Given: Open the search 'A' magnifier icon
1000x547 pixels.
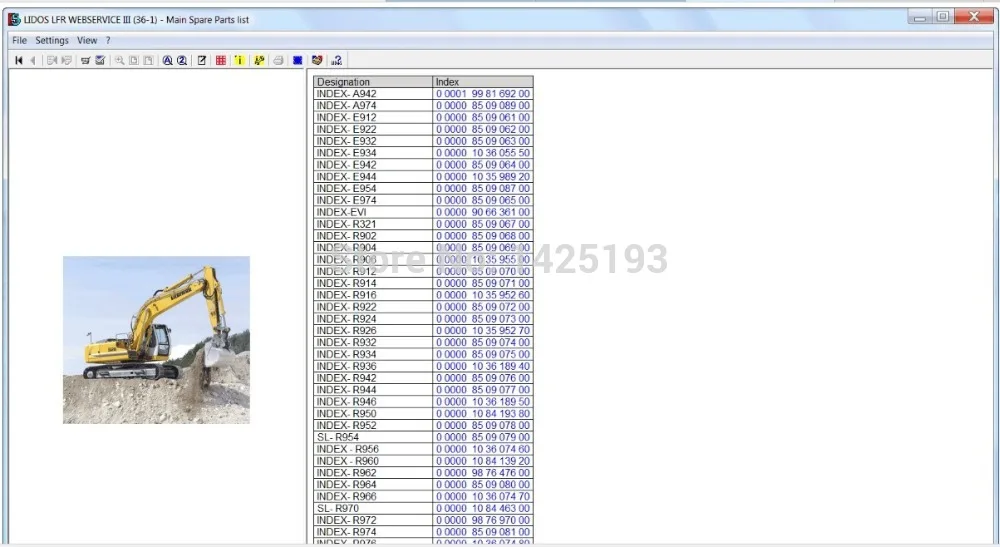Looking at the screenshot, I should point(167,60).
